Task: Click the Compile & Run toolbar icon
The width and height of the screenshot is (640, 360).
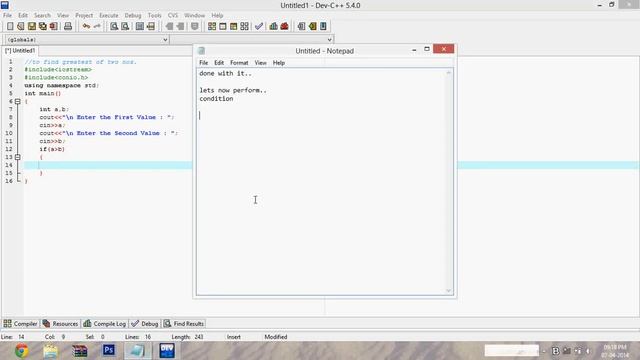Action: click(233, 26)
